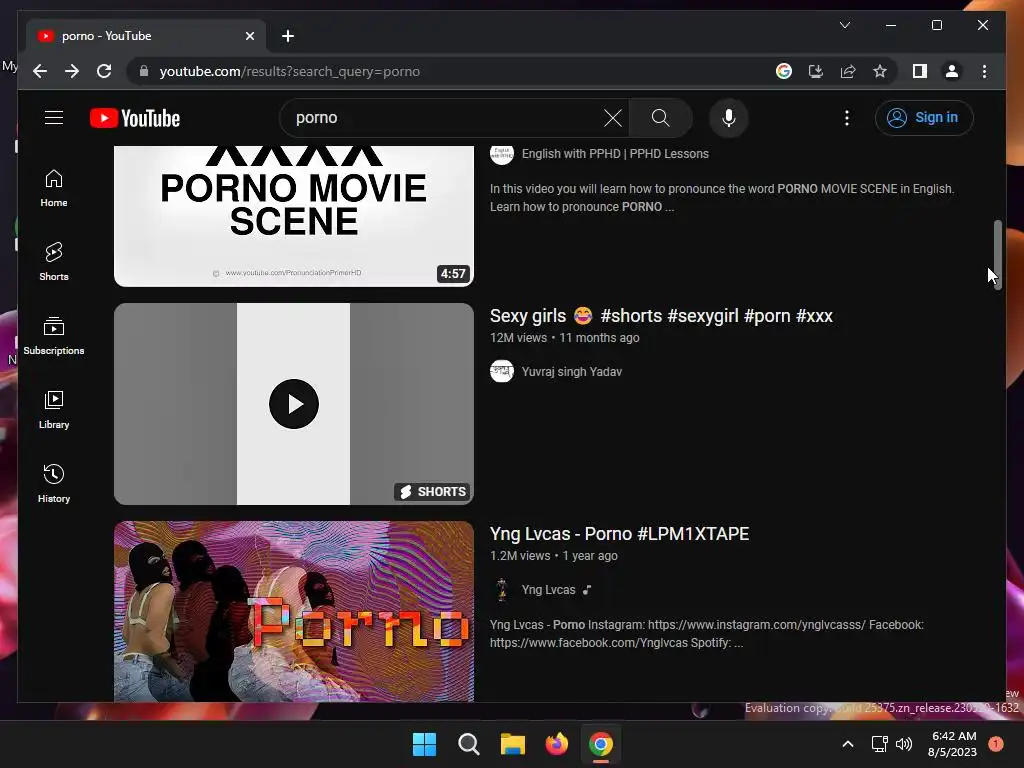Click the Yng Lvcas channel avatar
The image size is (1024, 768).
502,589
